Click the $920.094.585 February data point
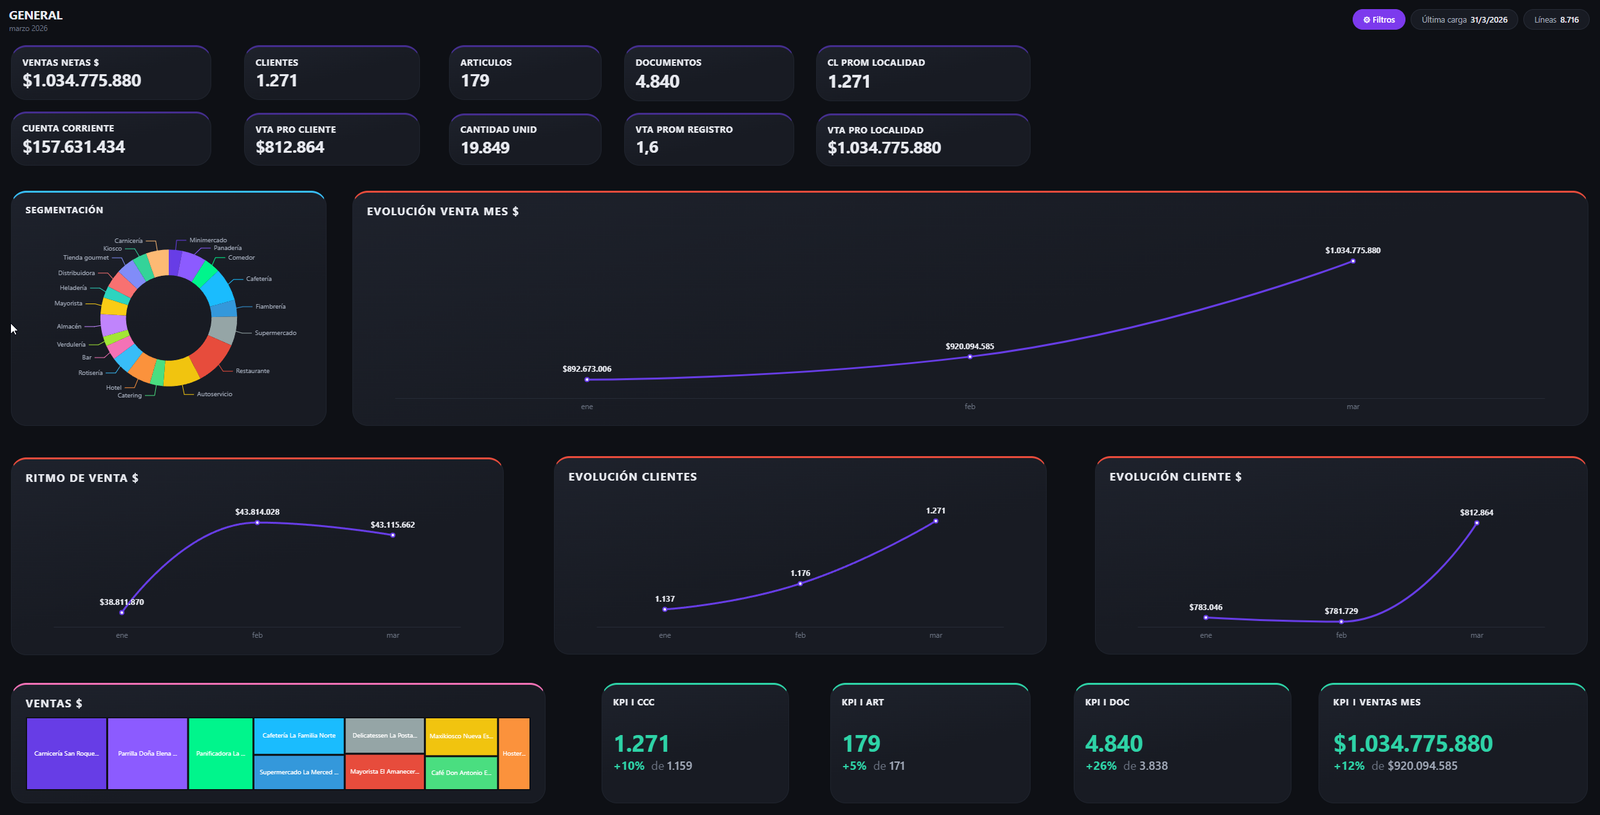The height and width of the screenshot is (815, 1600). point(970,357)
